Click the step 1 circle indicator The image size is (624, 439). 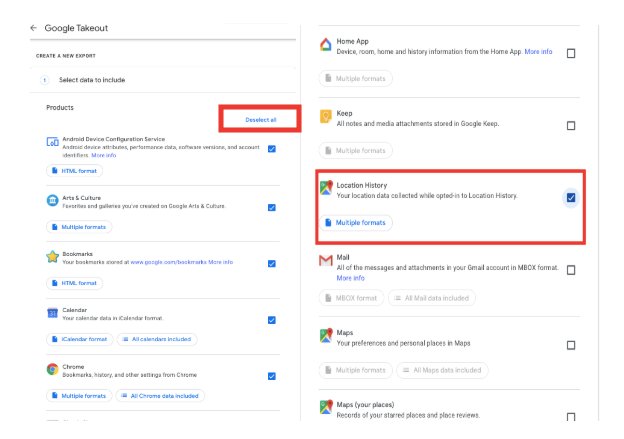45,80
